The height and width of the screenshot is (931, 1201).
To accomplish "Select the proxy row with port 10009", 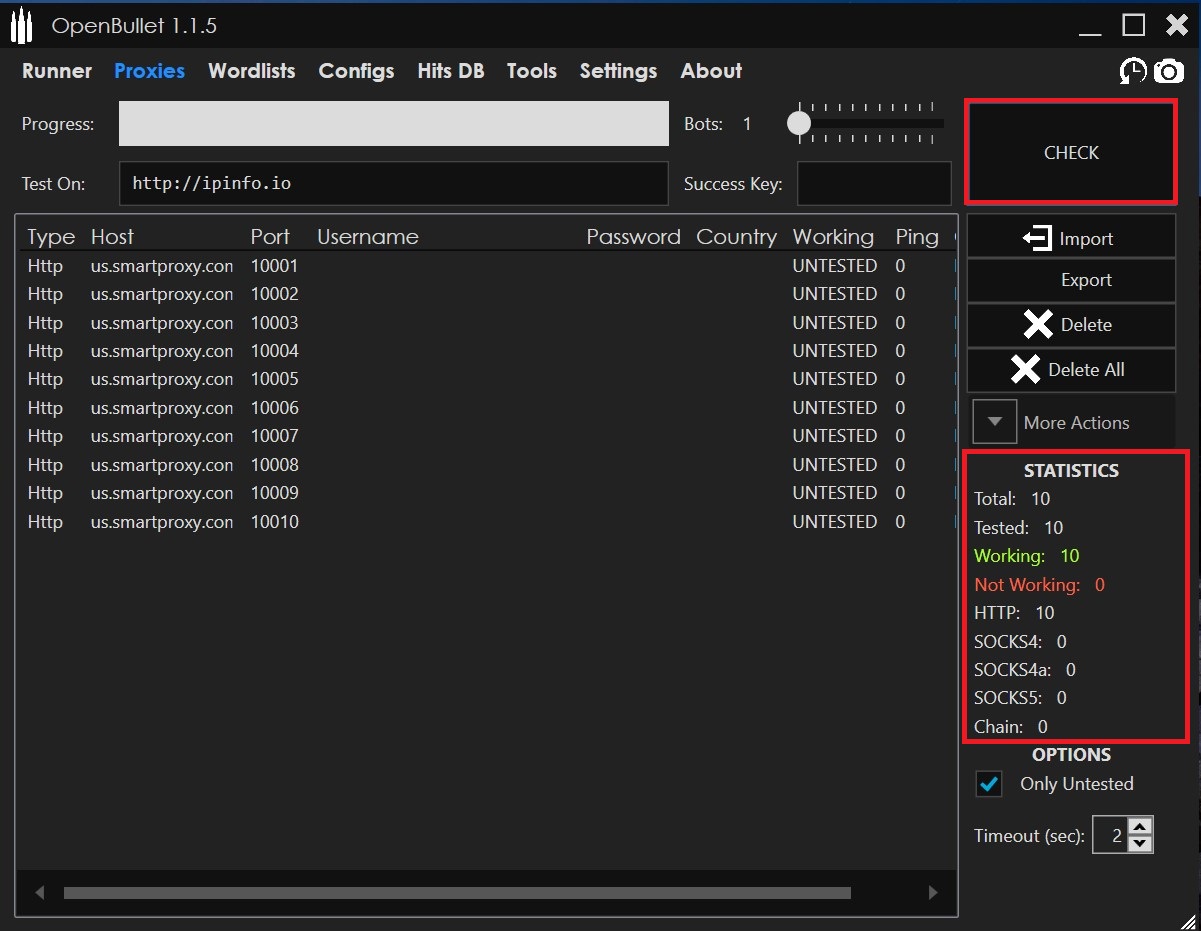I will pos(486,493).
